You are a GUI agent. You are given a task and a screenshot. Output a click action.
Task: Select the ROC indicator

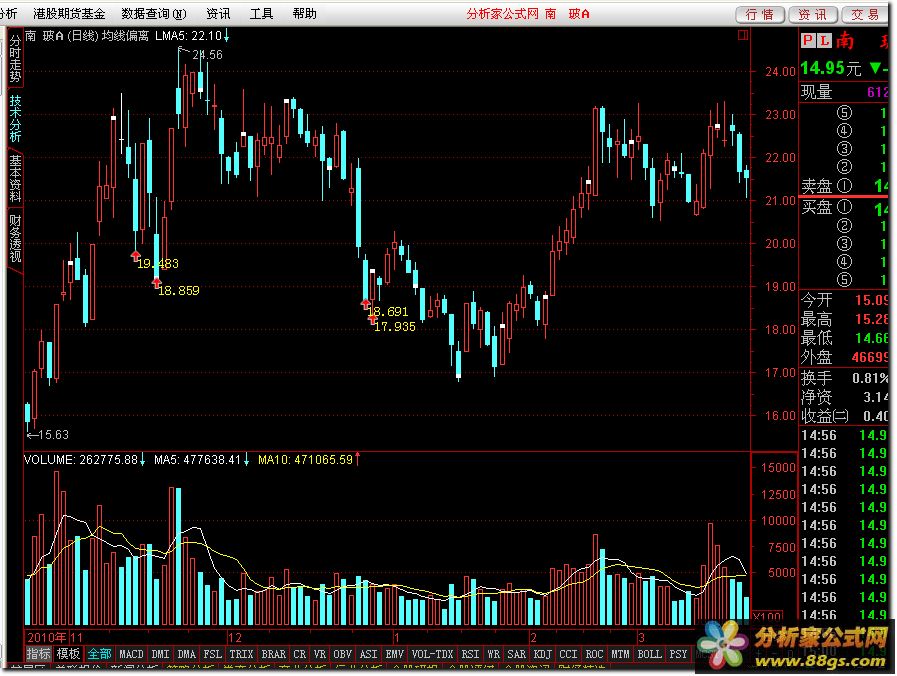594,654
